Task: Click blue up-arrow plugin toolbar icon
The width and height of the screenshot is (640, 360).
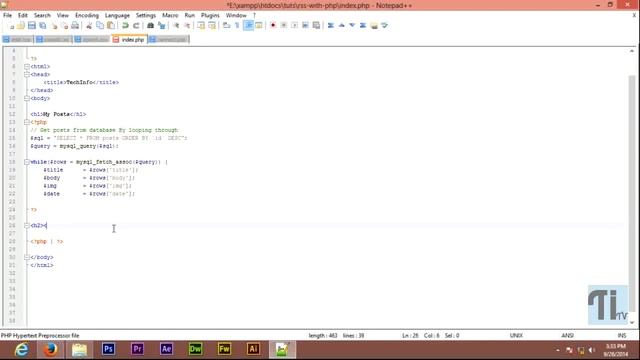Action: pos(342,26)
